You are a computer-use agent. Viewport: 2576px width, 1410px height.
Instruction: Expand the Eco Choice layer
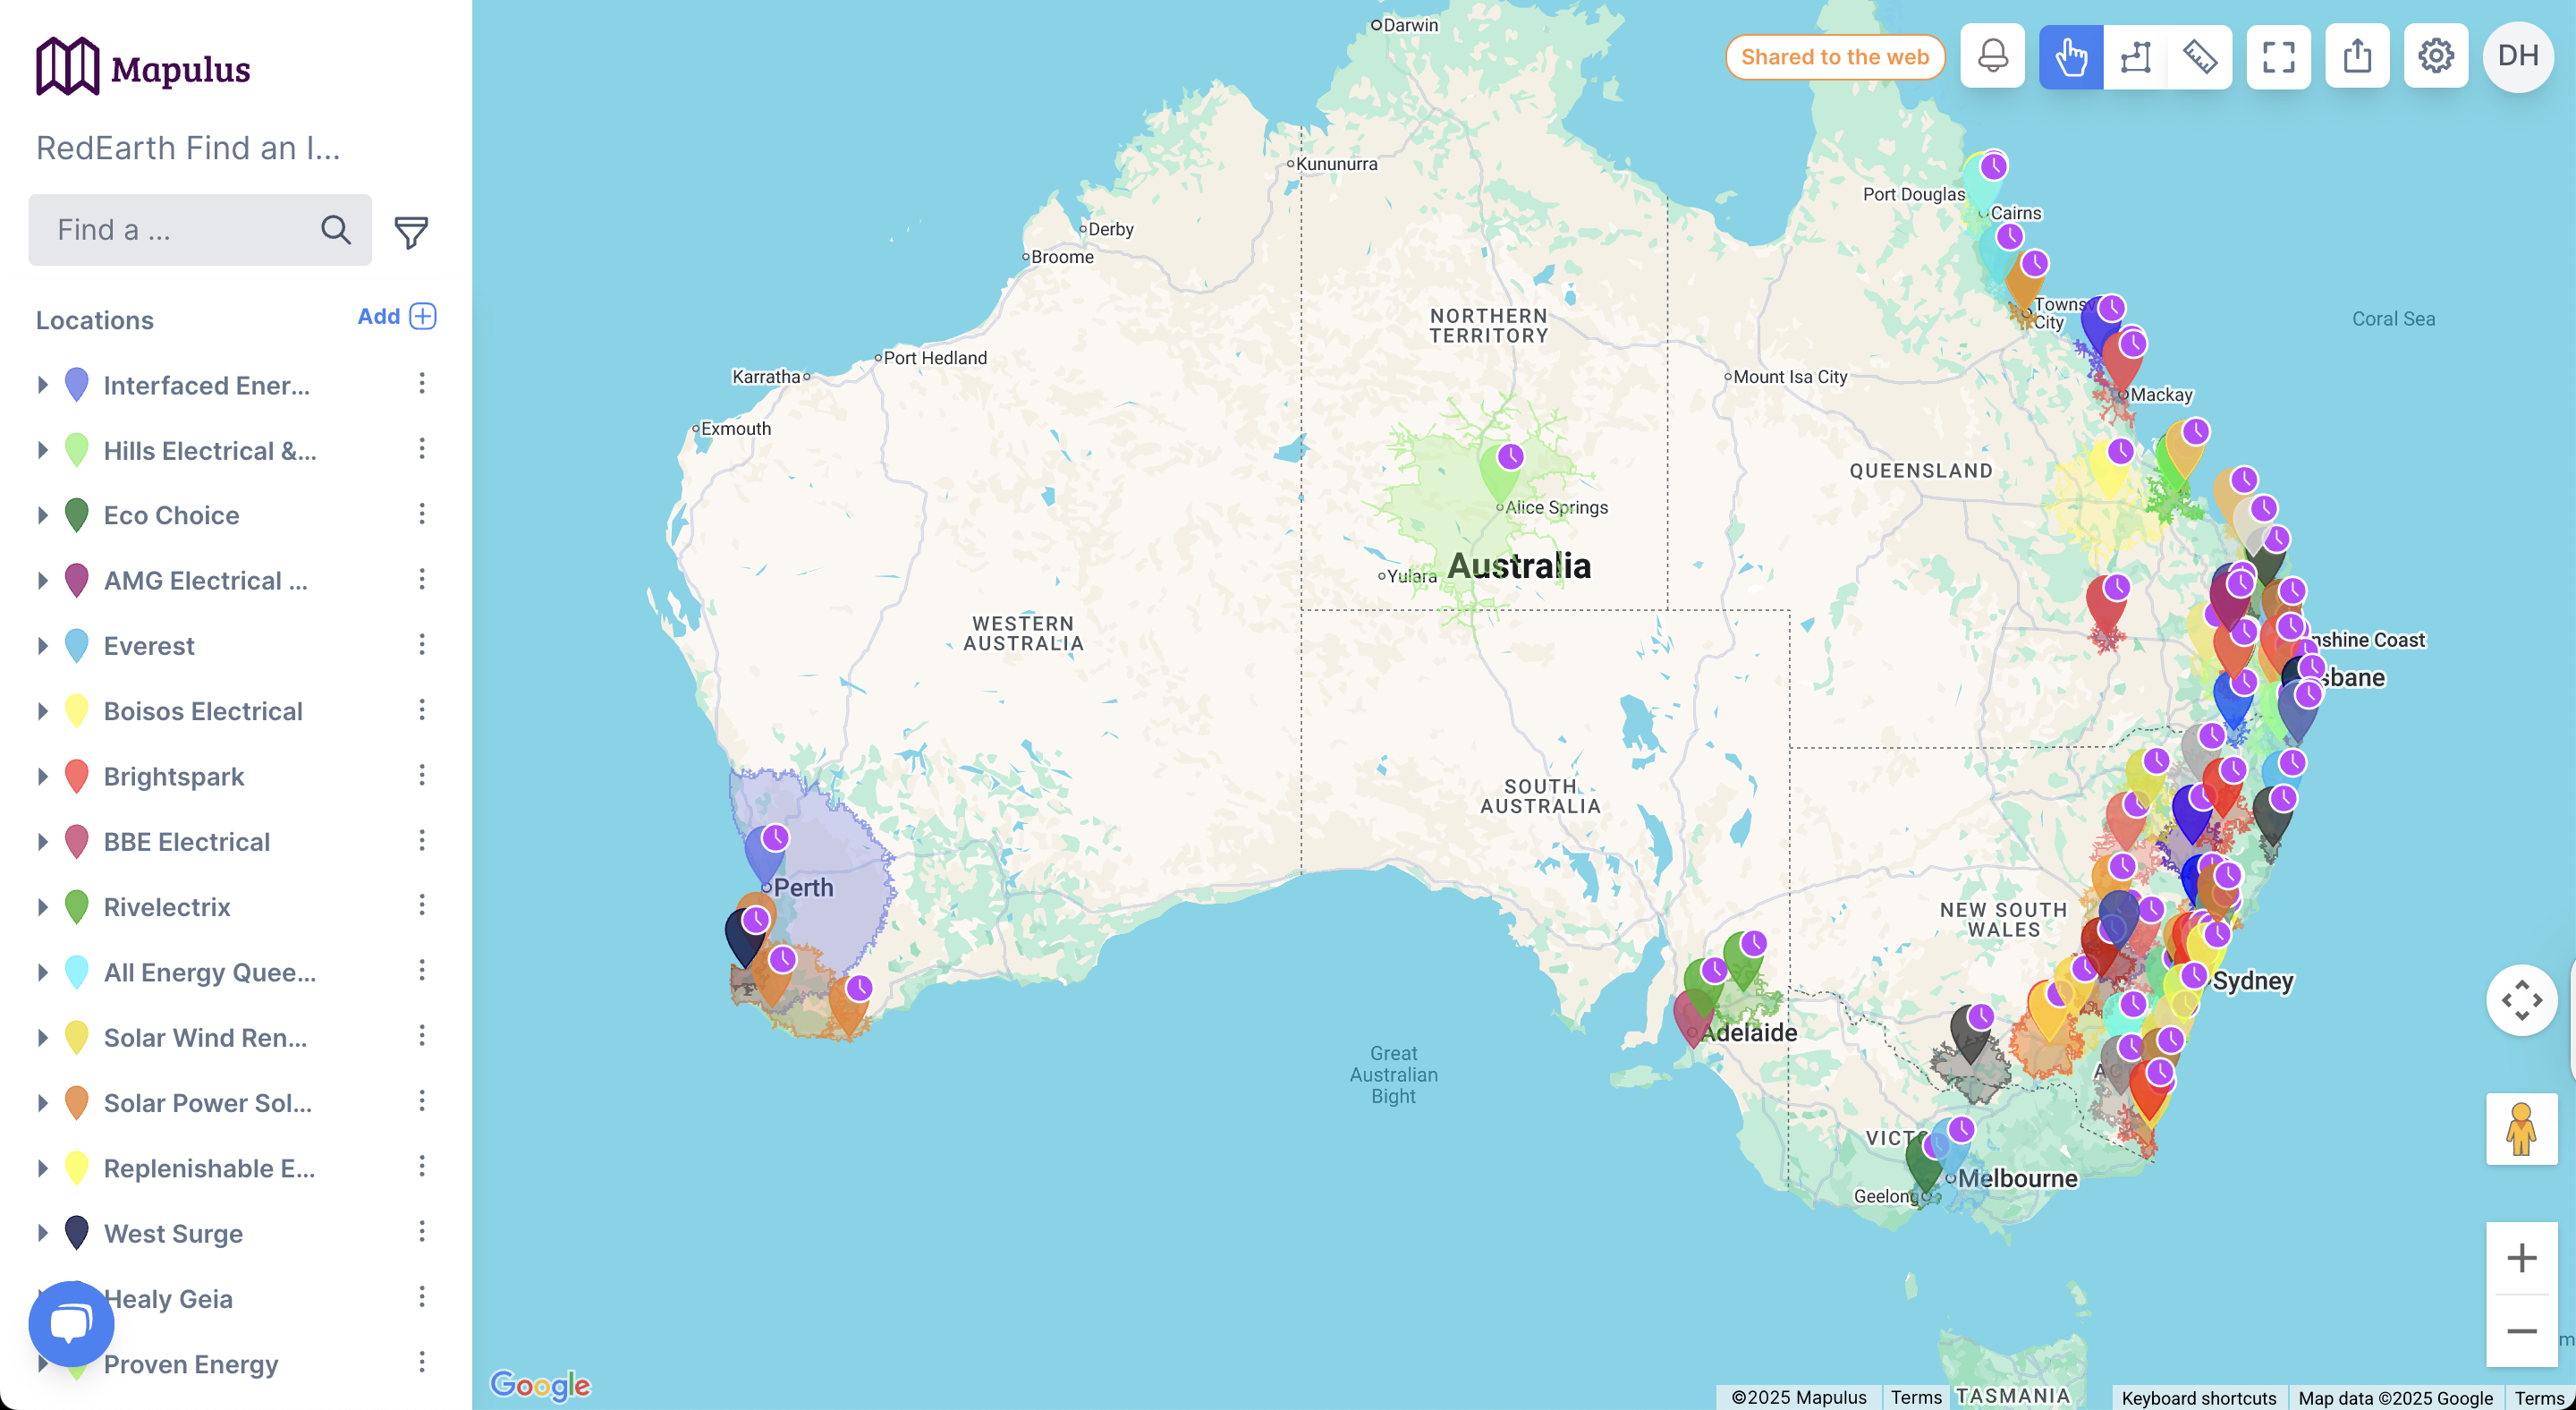43,515
